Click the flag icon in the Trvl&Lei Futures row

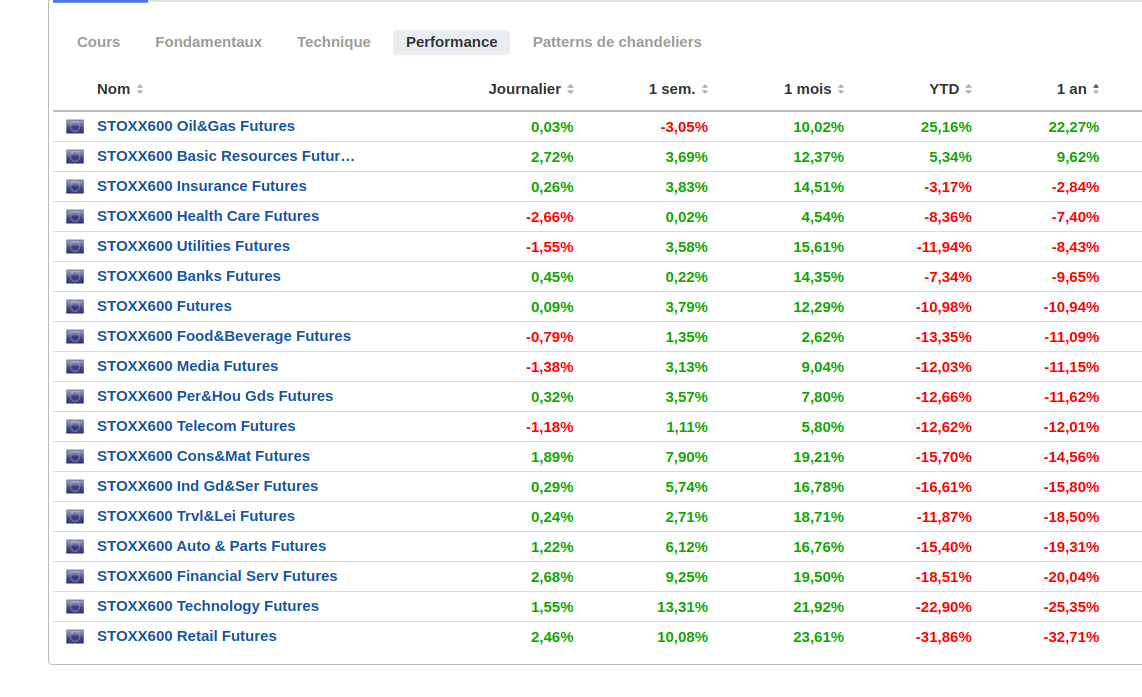[75, 516]
